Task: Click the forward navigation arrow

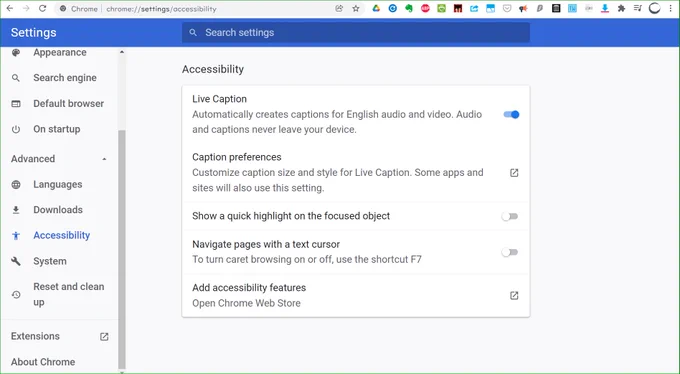Action: 26,8
